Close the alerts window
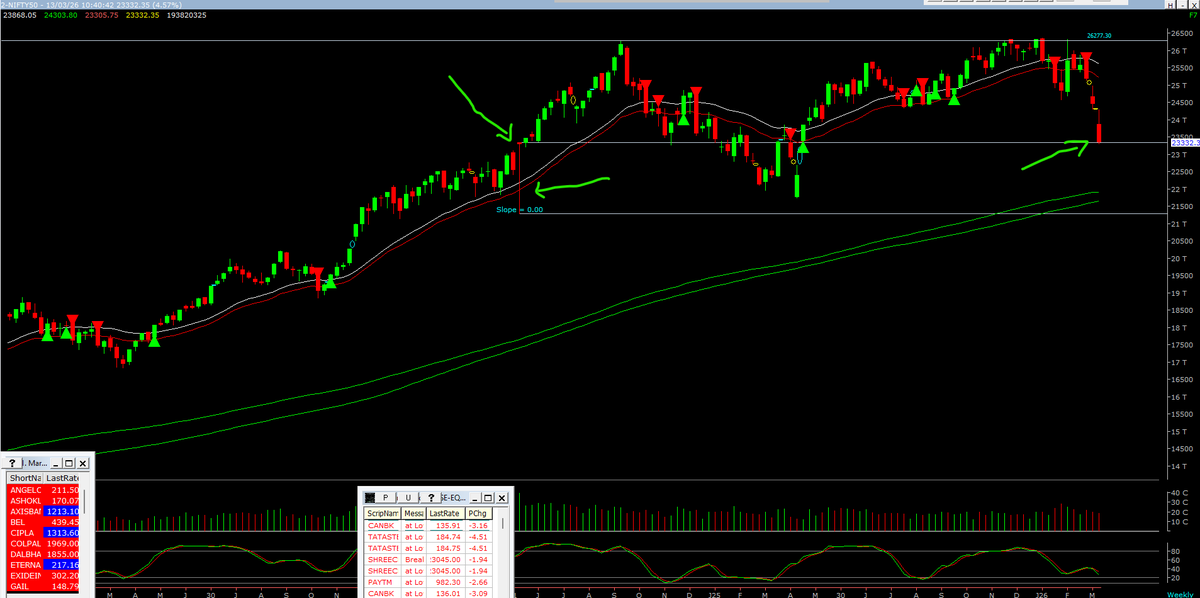This screenshot has width=1200, height=598. tap(504, 497)
